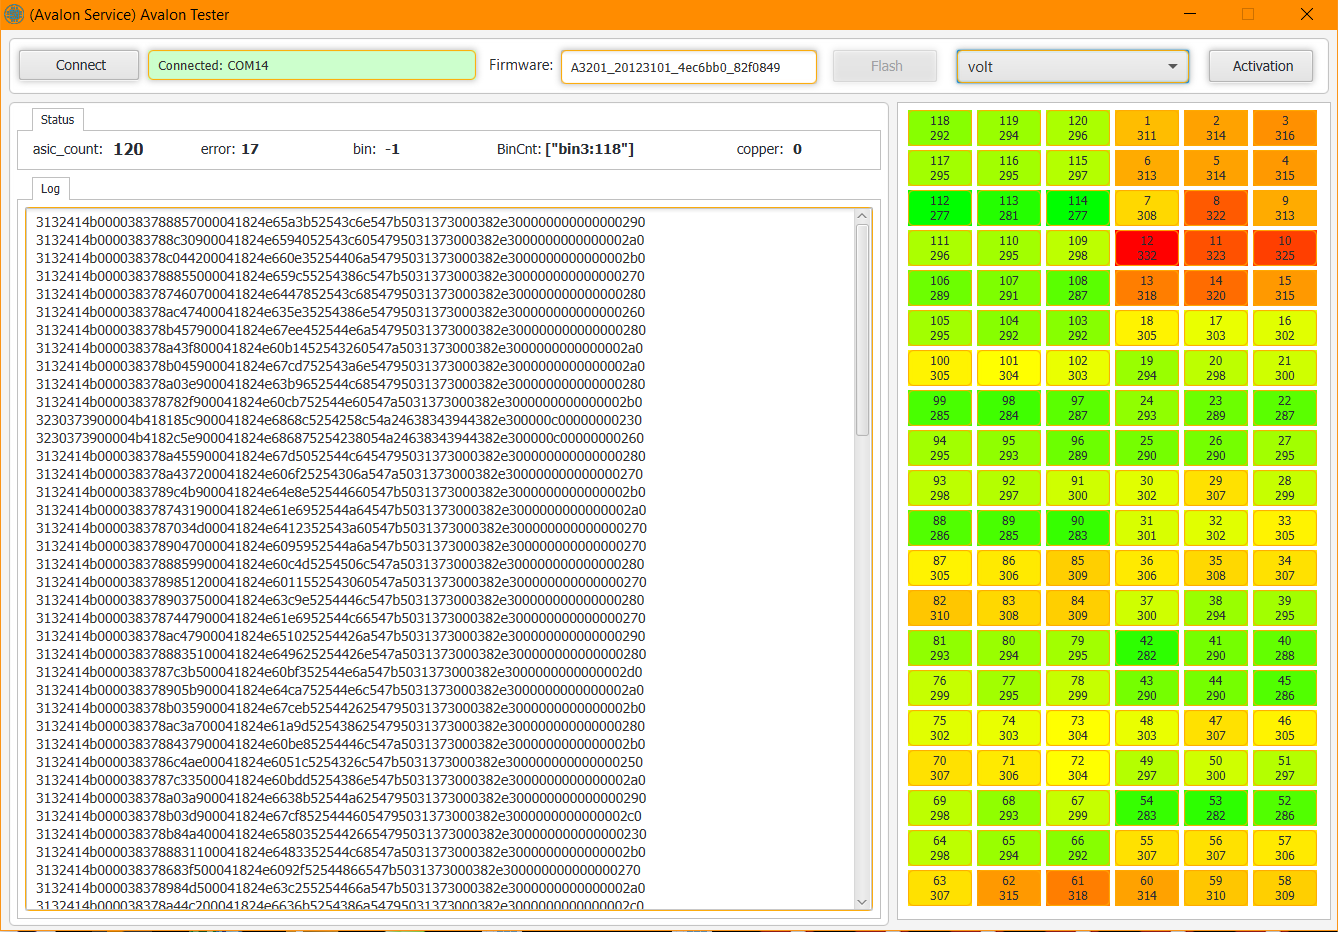Screen dimensions: 1338x932
Task: Click log line starting 3132414b0000383788570
Action: [x=341, y=222]
